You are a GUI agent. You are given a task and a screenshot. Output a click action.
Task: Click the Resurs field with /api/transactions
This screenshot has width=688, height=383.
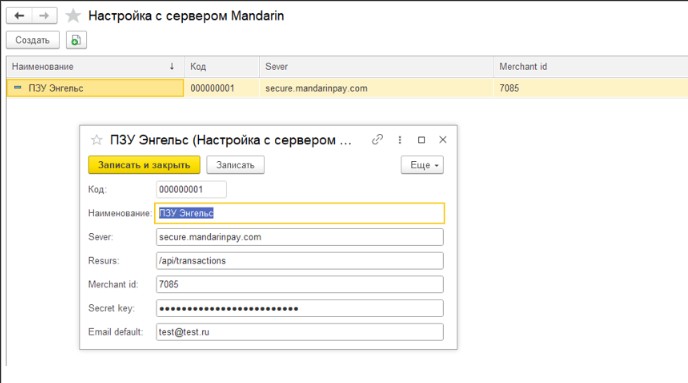[x=300, y=261]
